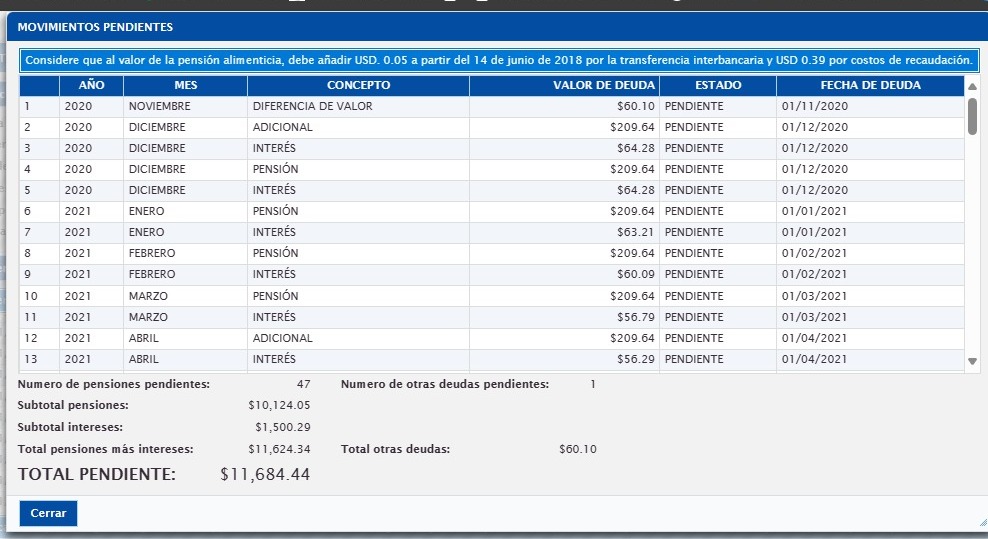Click PENDIENTE status in row 3
Image resolution: width=988 pixels, height=539 pixels.
coord(694,148)
